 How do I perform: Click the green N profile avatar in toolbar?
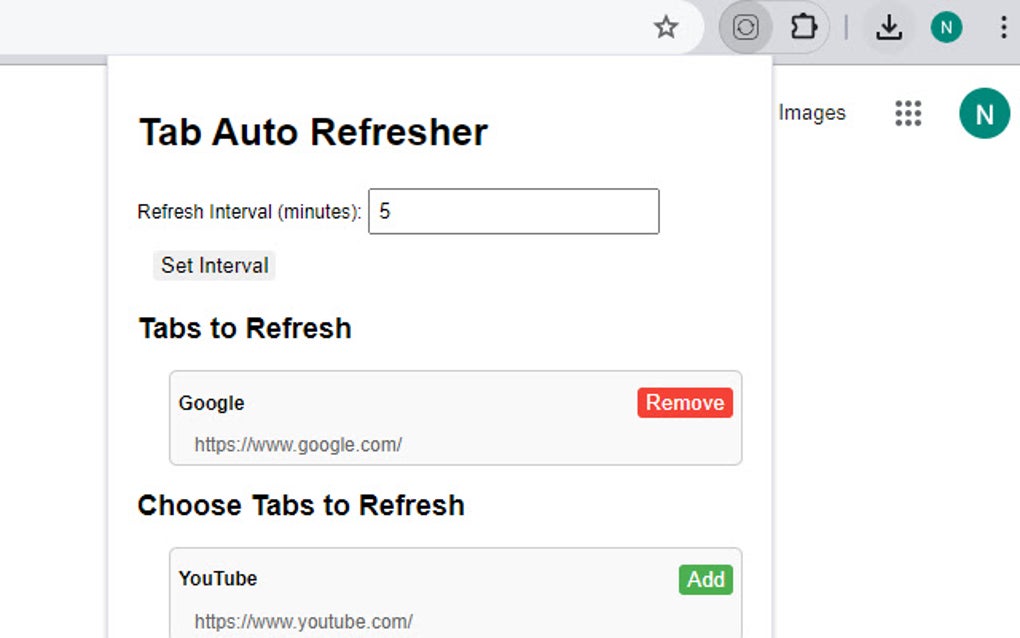pos(946,27)
